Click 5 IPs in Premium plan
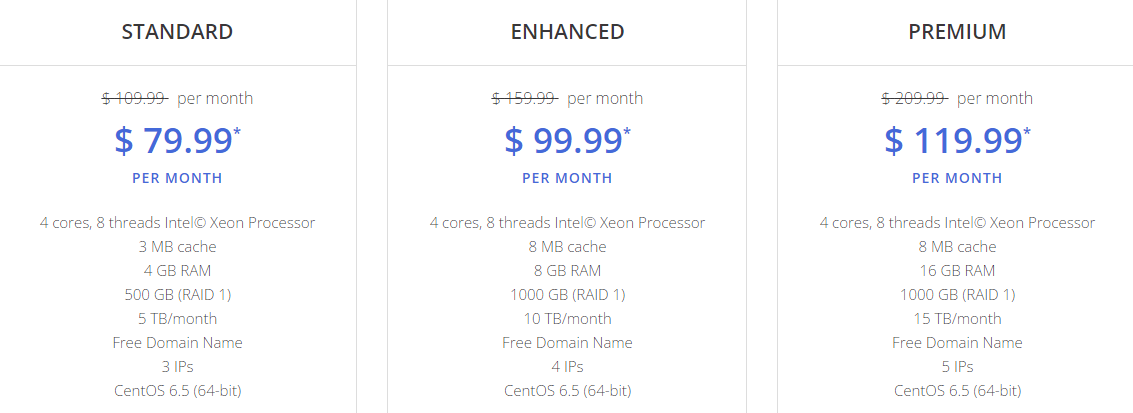The image size is (1133, 413). coord(957,366)
